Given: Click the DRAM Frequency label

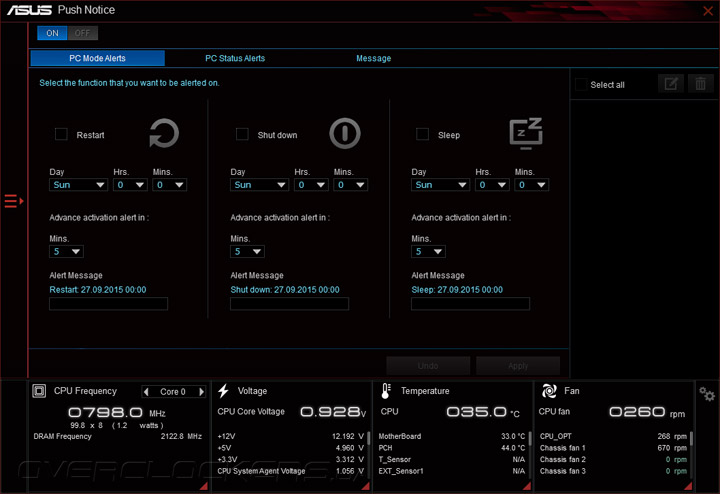Looking at the screenshot, I should tap(62, 436).
